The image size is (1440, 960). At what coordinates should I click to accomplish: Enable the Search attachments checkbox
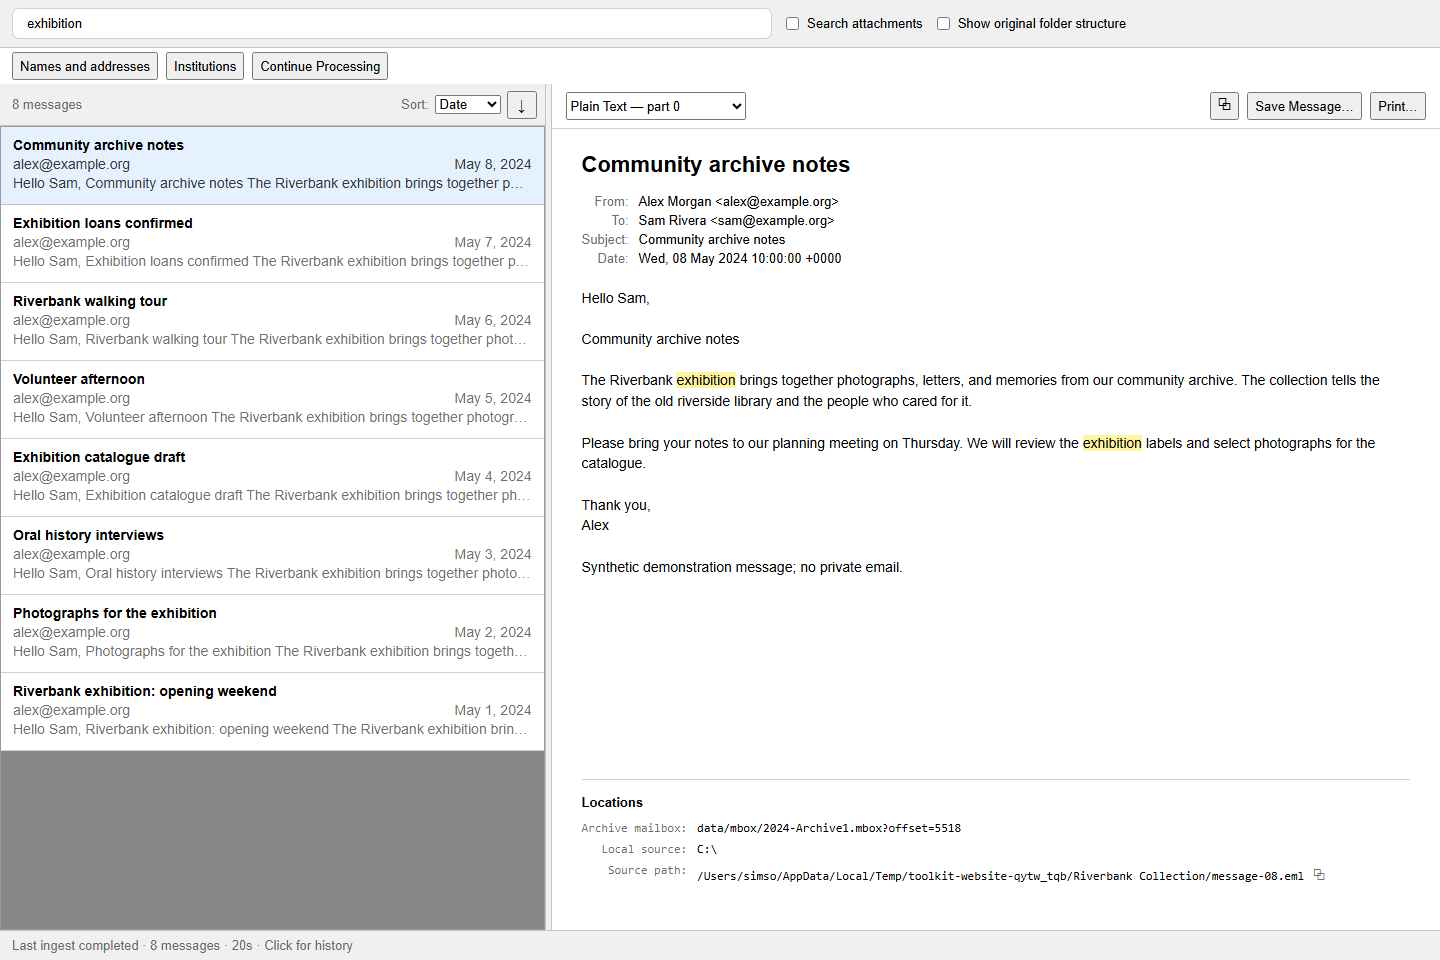pos(793,23)
